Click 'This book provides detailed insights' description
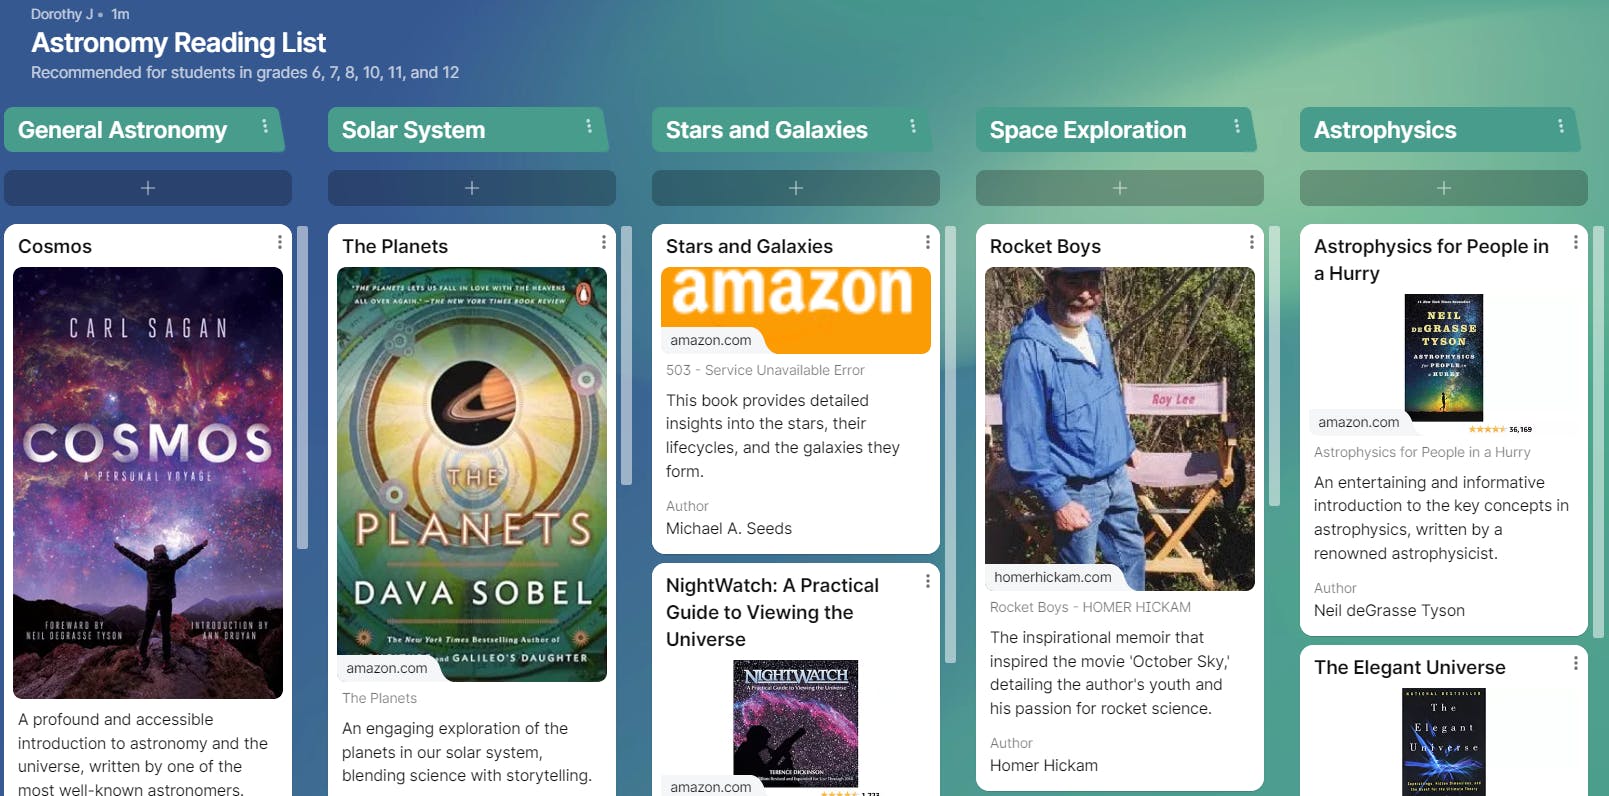This screenshot has width=1609, height=796. pos(783,436)
